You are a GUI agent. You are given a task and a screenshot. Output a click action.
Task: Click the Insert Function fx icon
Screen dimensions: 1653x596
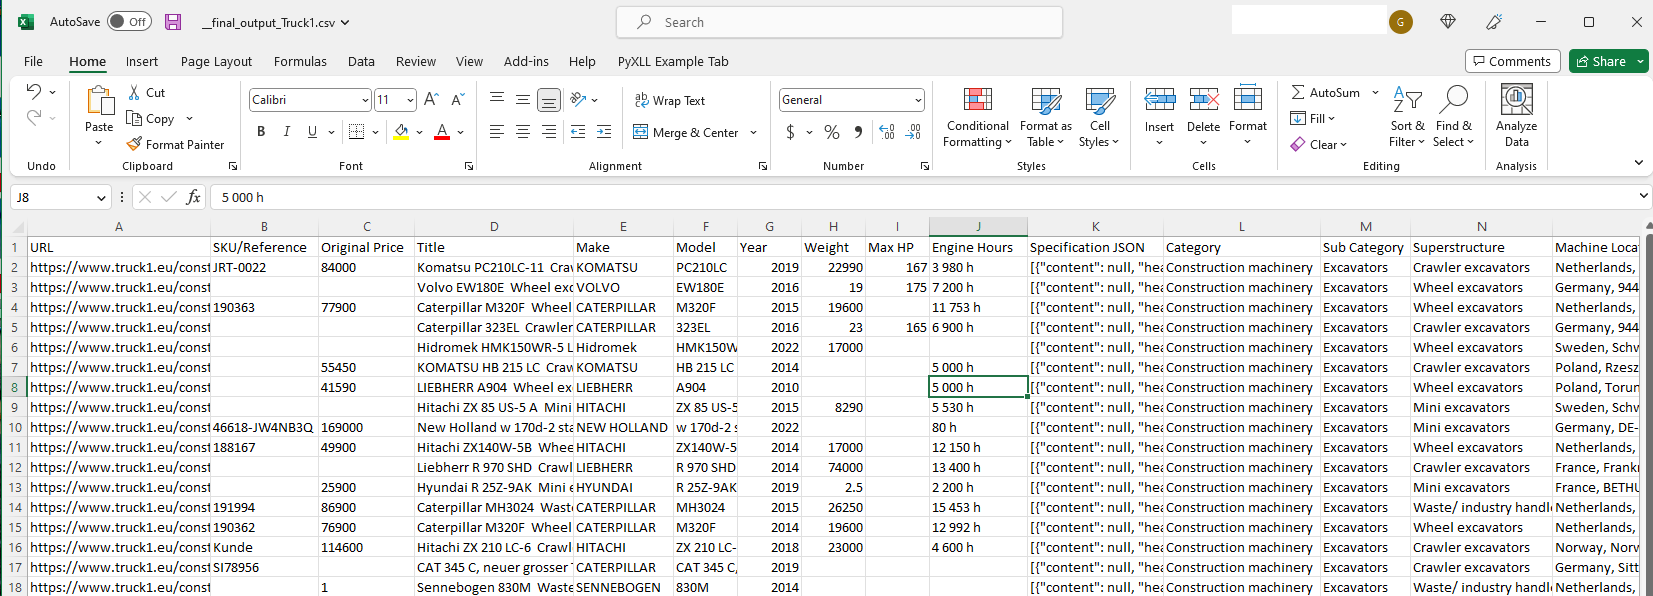coord(193,197)
